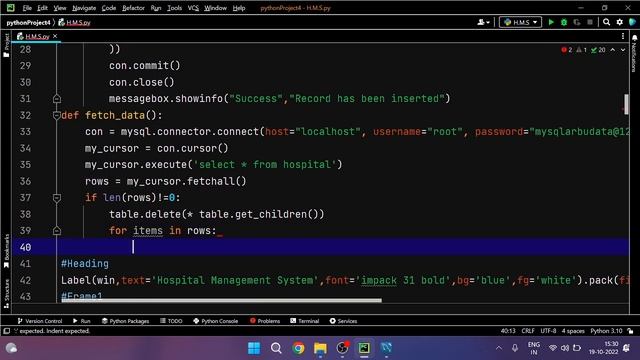The image size is (640, 360).
Task: Click the 40:13 line column indicator
Action: (x=508, y=331)
